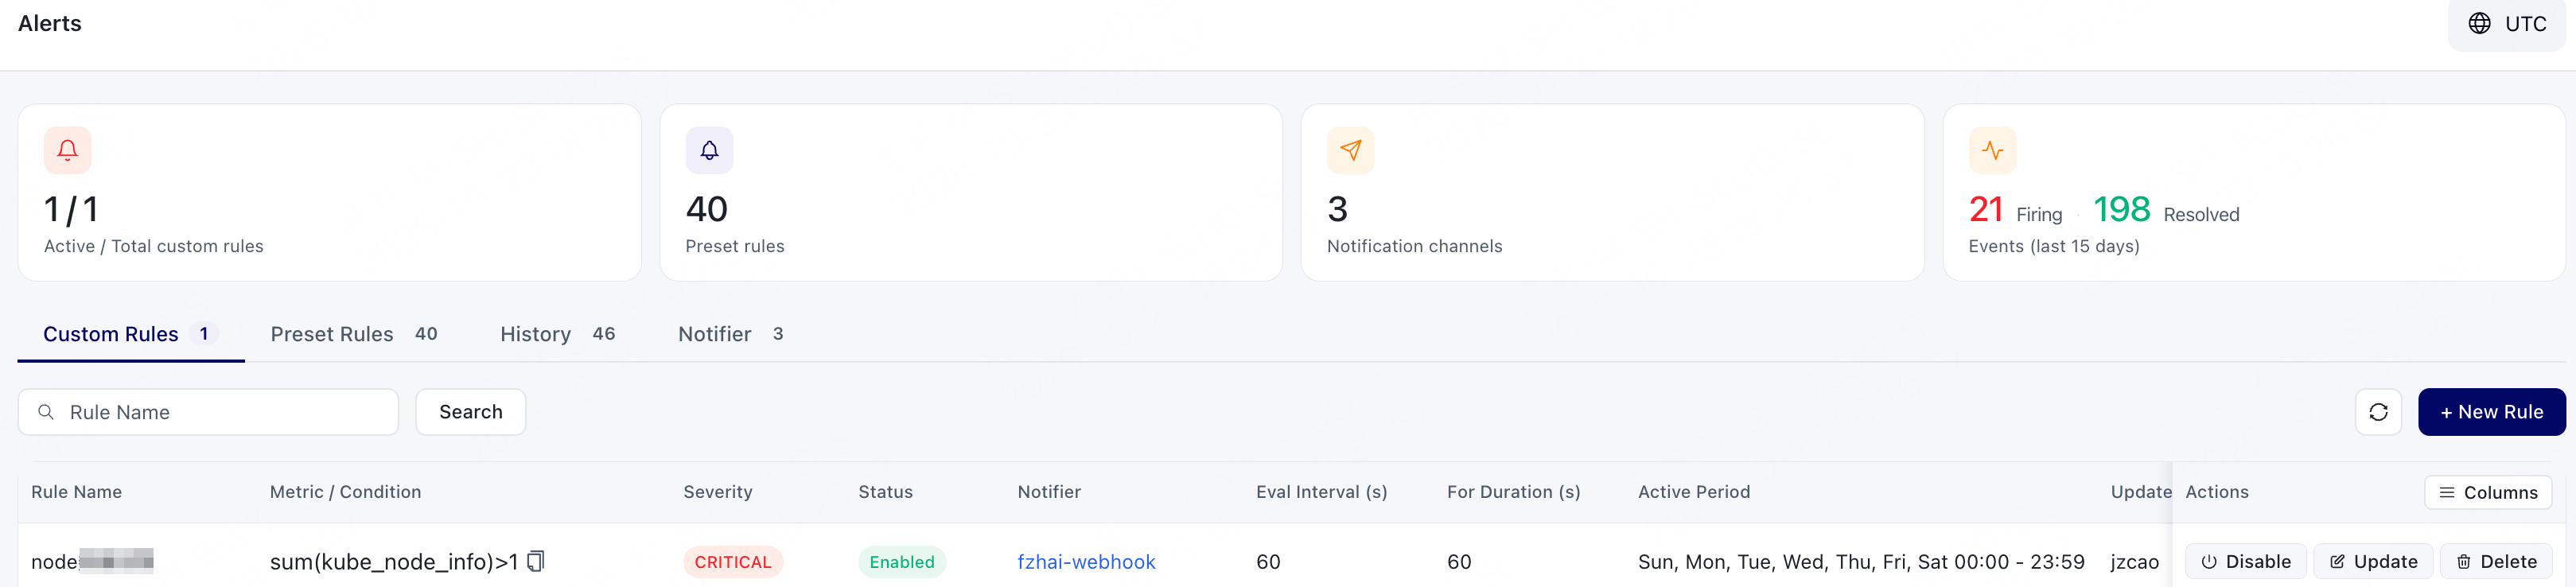Open the Columns chooser
The image size is (2576, 587).
(x=2488, y=492)
